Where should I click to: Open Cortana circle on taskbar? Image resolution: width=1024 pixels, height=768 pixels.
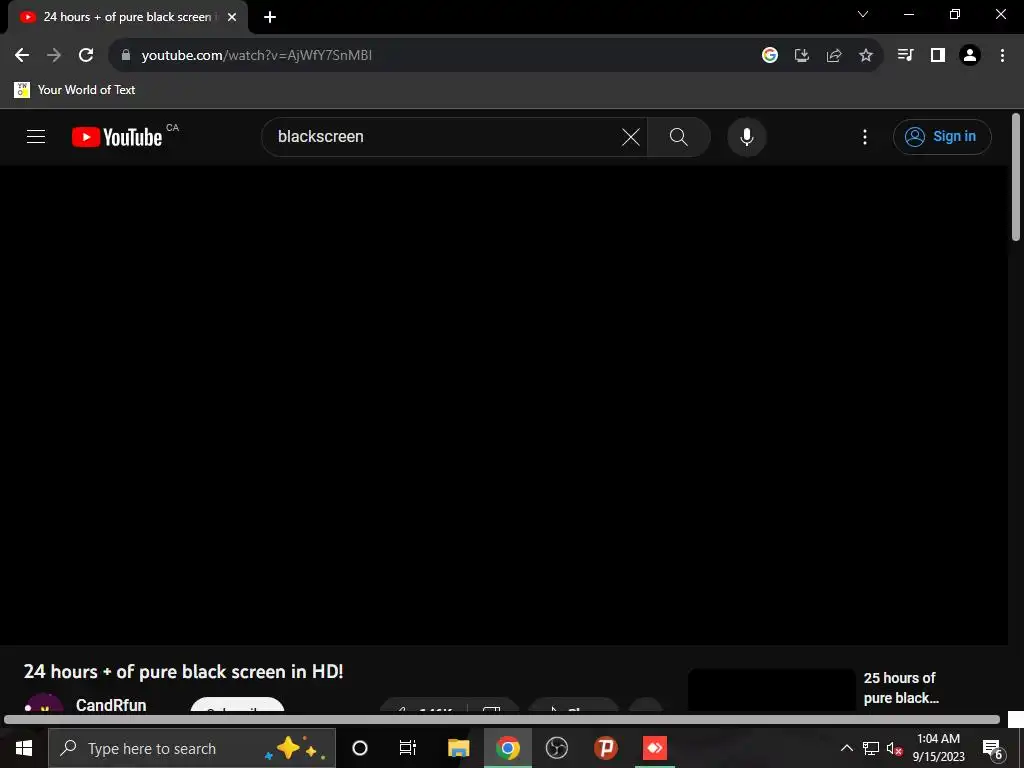359,748
